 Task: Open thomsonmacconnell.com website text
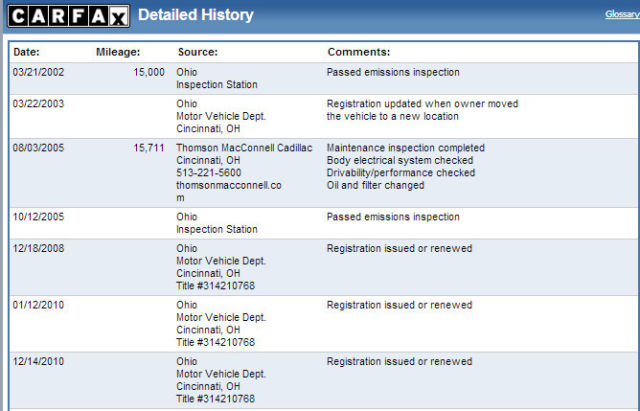point(229,191)
